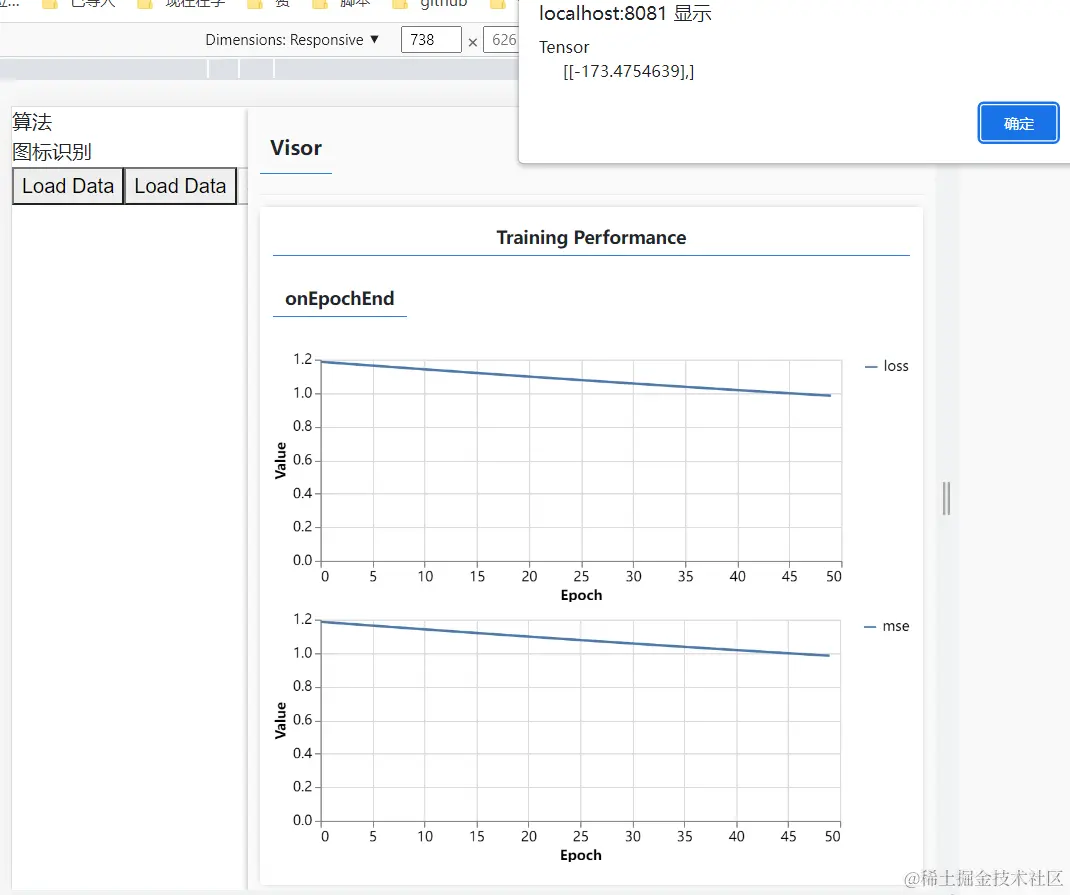This screenshot has height=895, width=1070.
Task: Click the 确定 button in the alert dialog
Action: coord(1018,123)
